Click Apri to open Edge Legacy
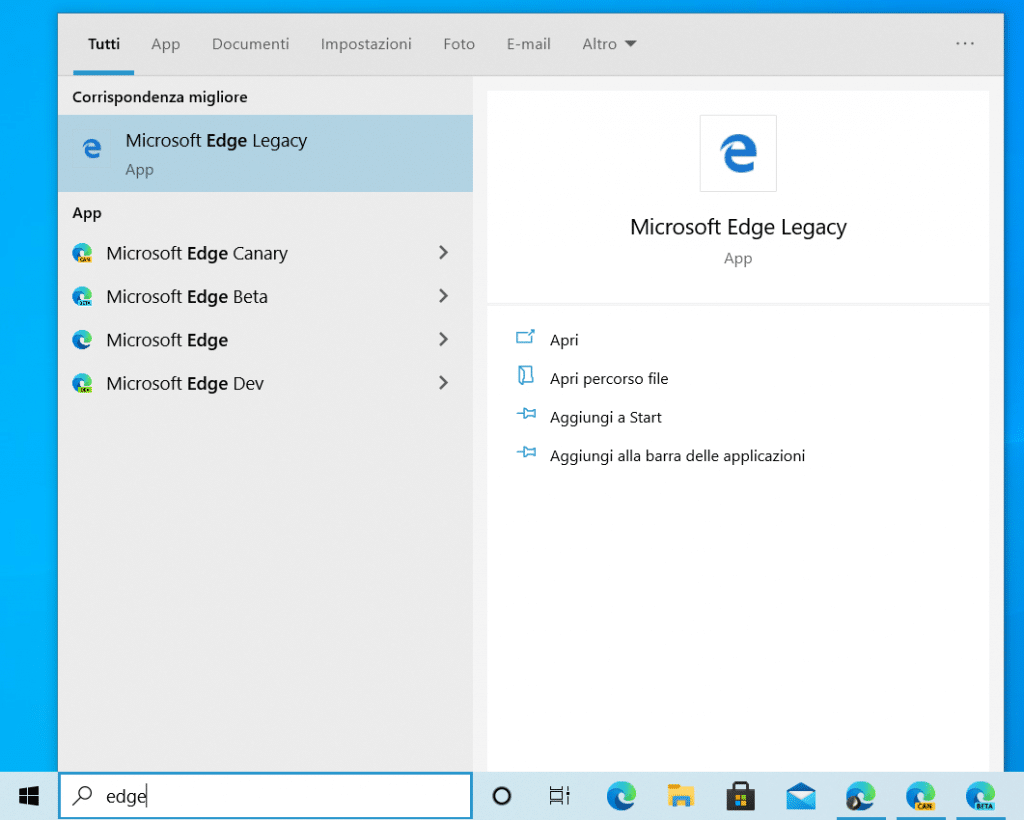 [564, 340]
